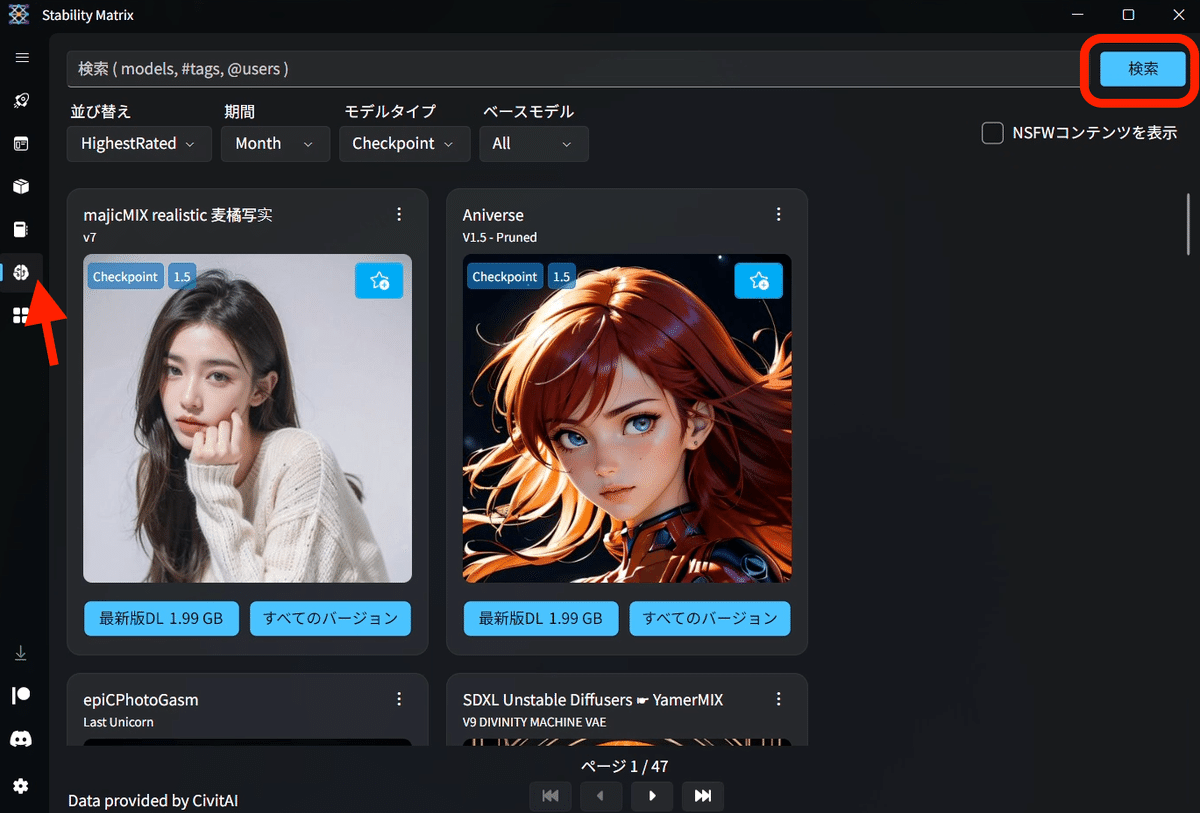Screen dimensions: 1200x813
Task: Favorite the Aniverse model with star button
Action: 759,281
